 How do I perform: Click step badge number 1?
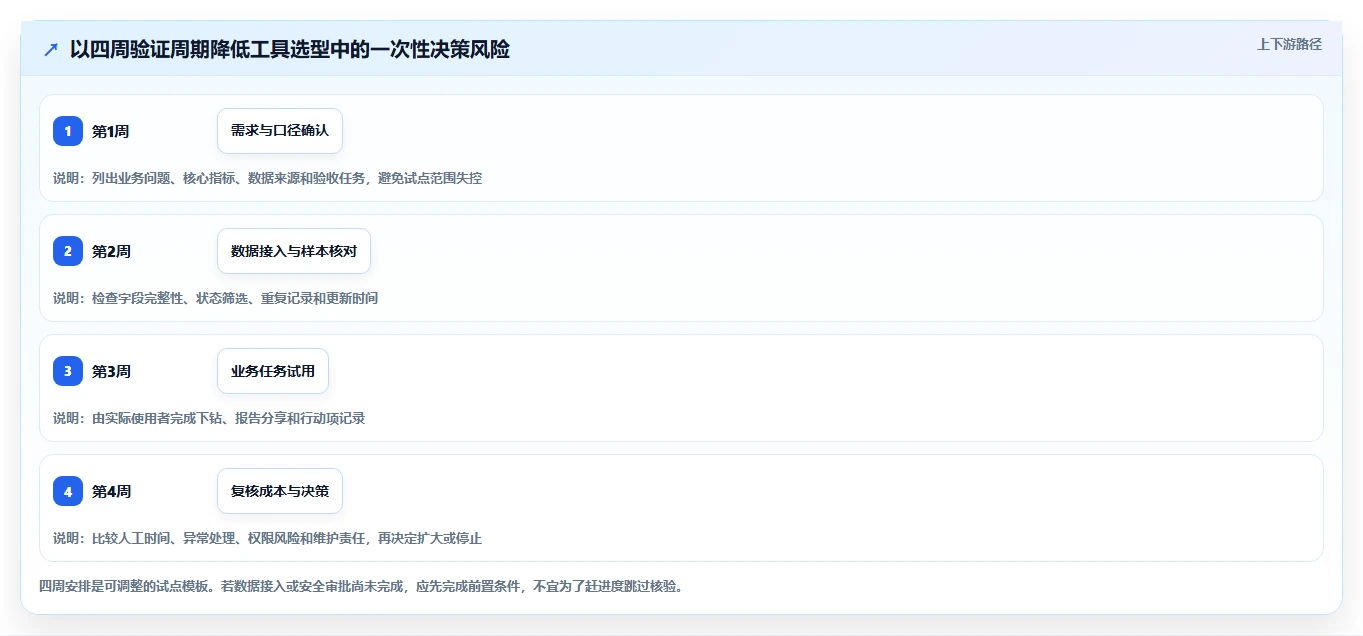[x=68, y=131]
